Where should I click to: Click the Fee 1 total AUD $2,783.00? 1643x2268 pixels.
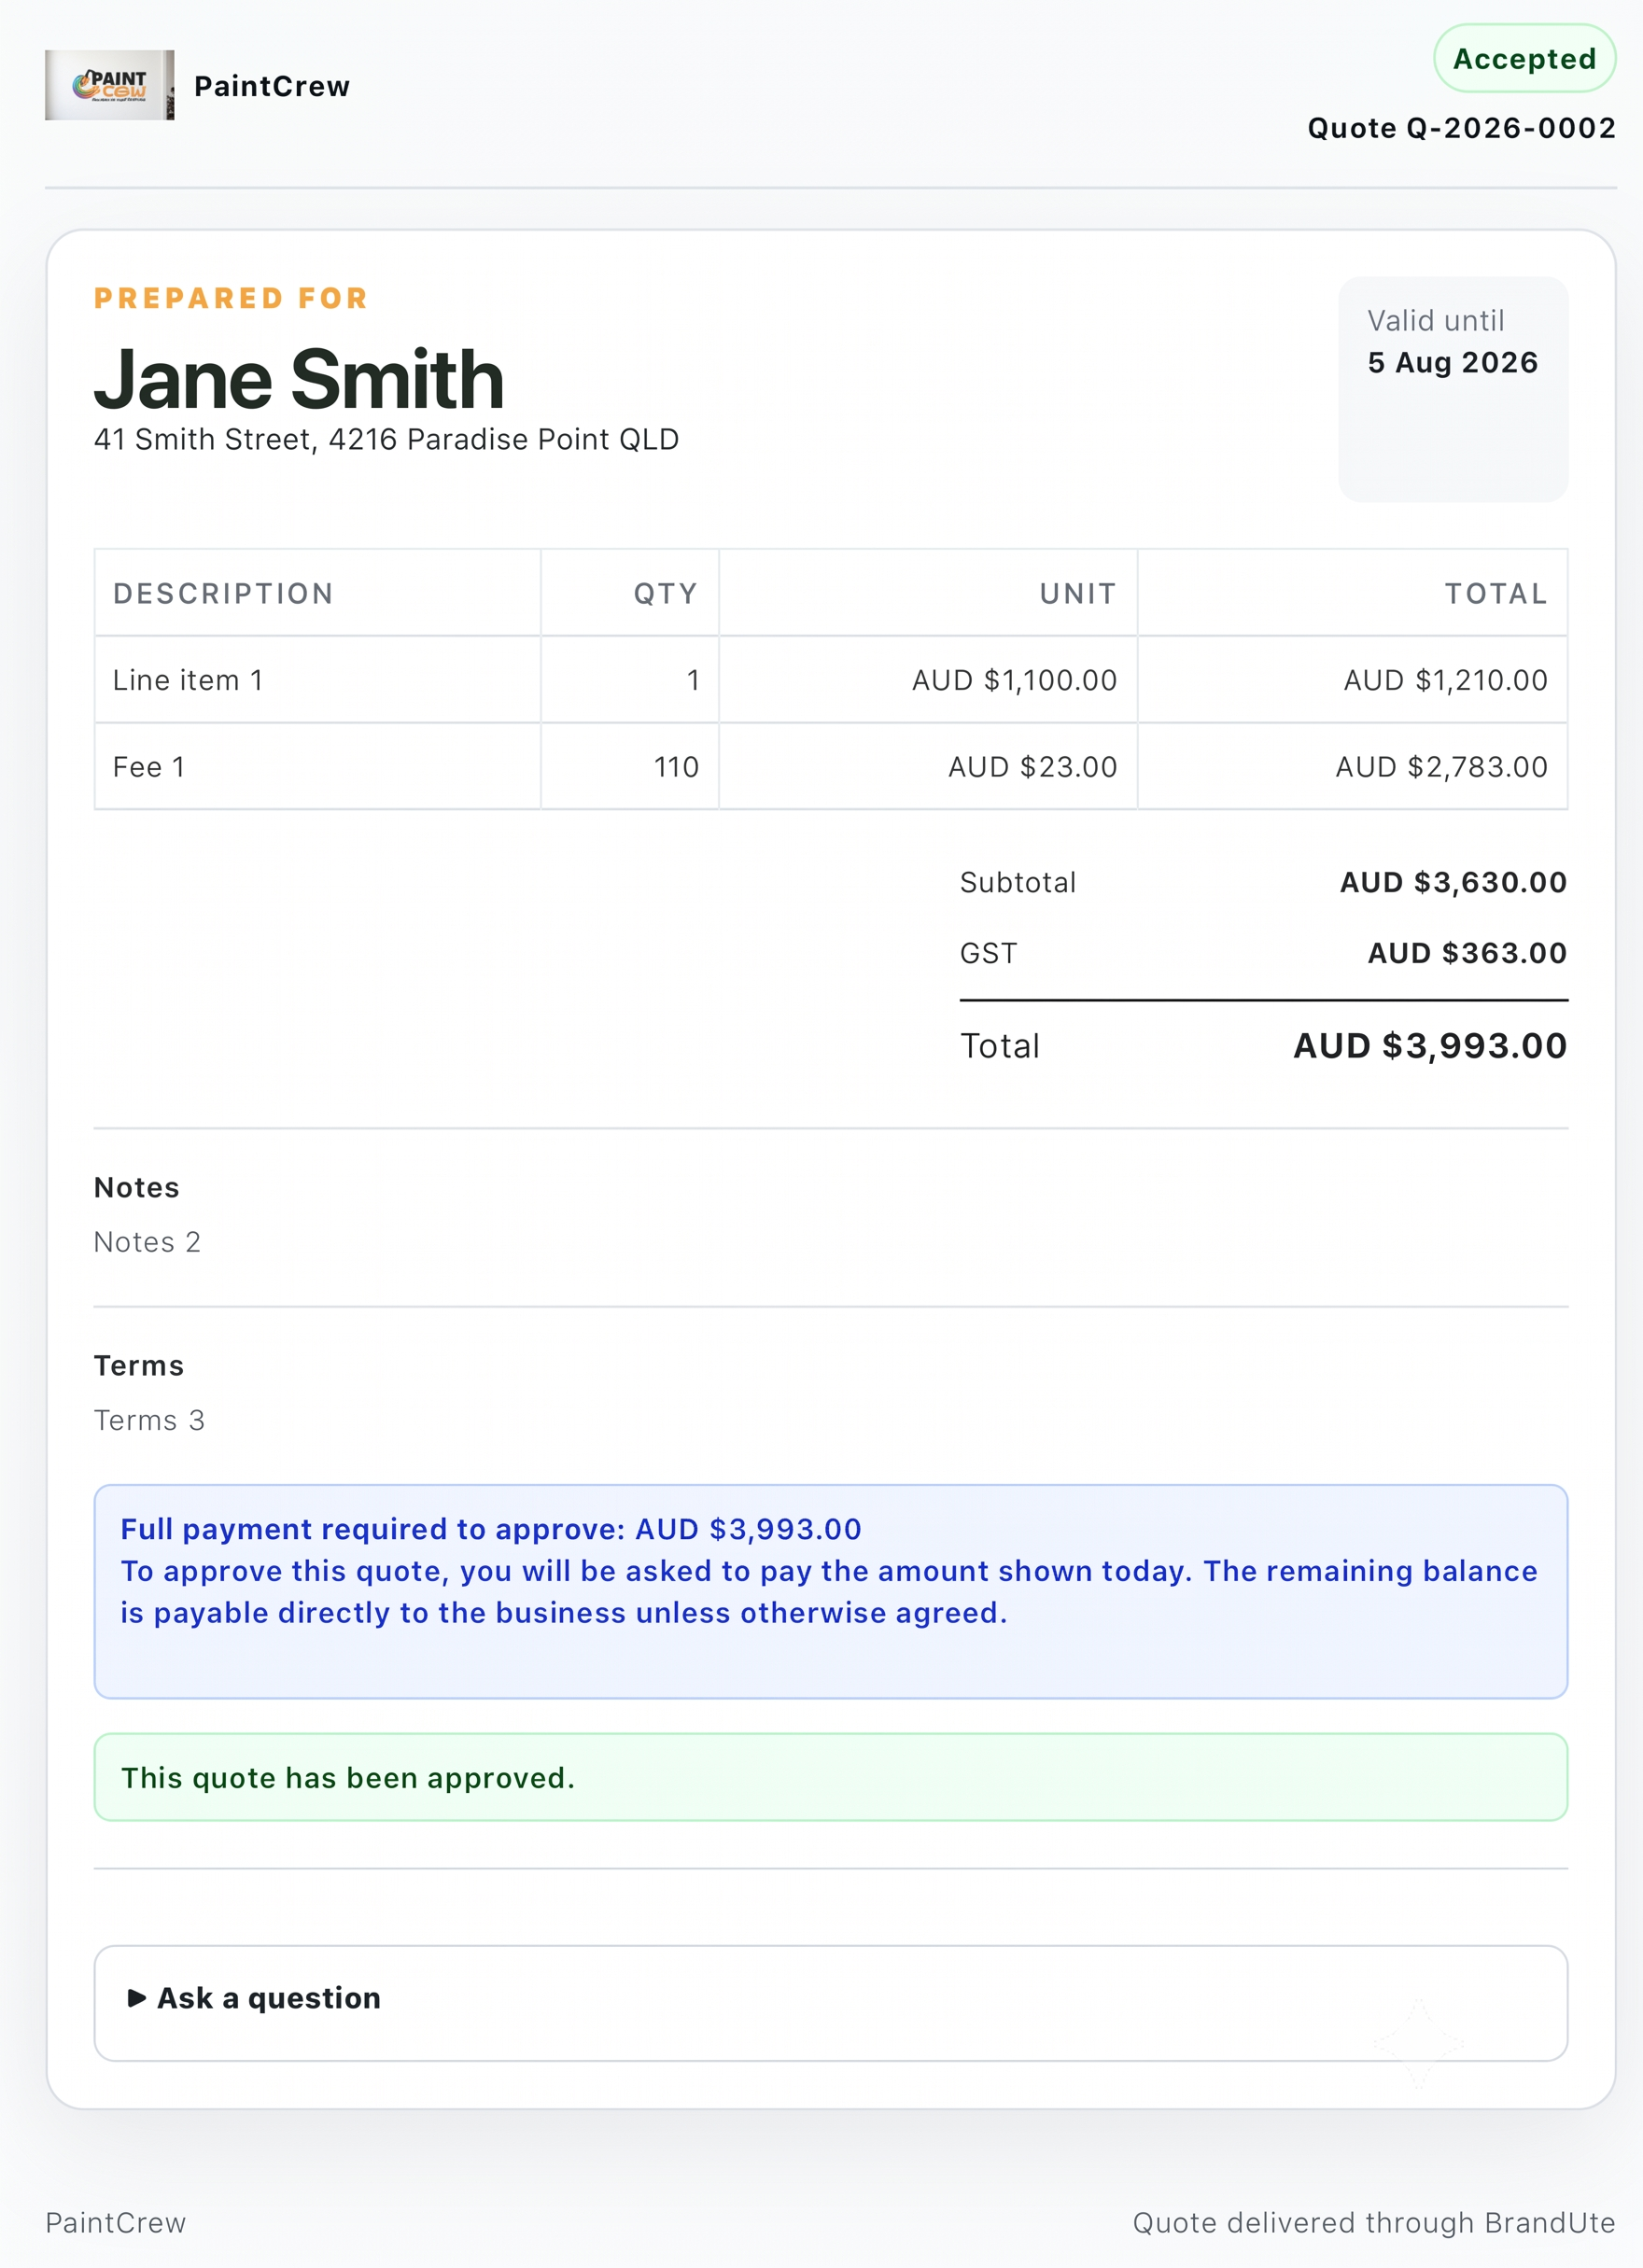(x=1441, y=767)
